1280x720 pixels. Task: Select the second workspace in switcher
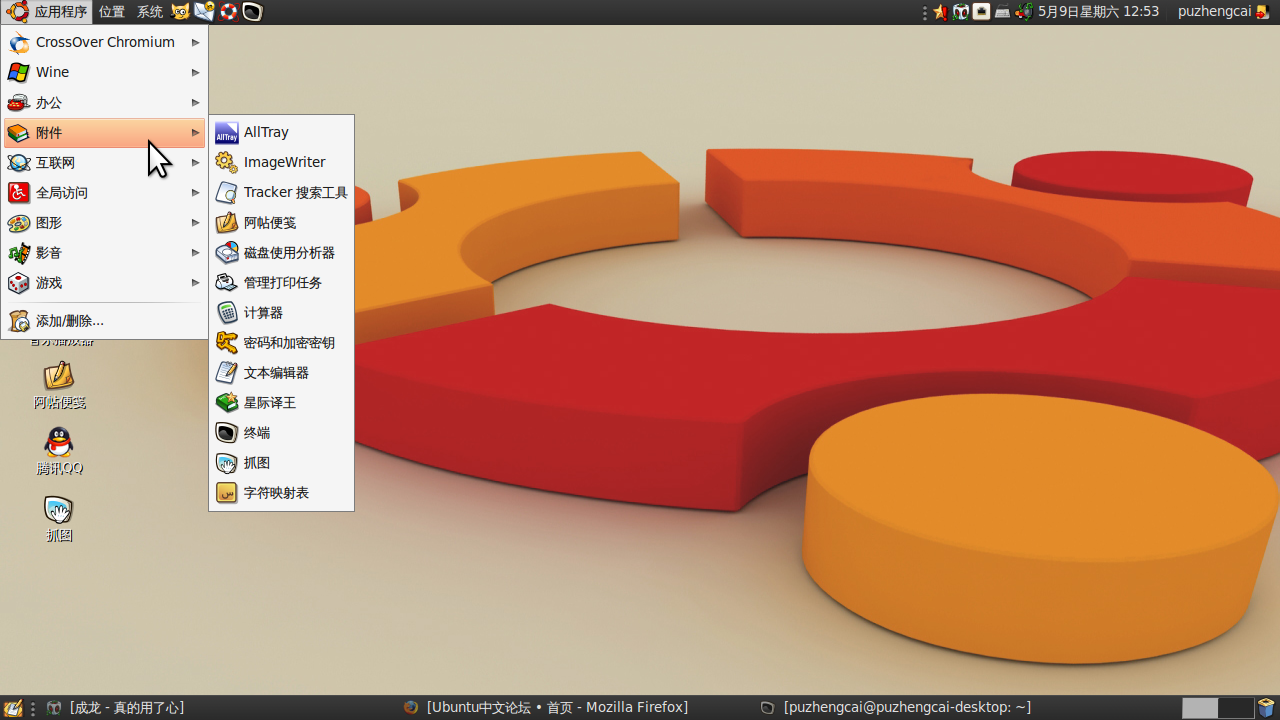tap(1236, 708)
